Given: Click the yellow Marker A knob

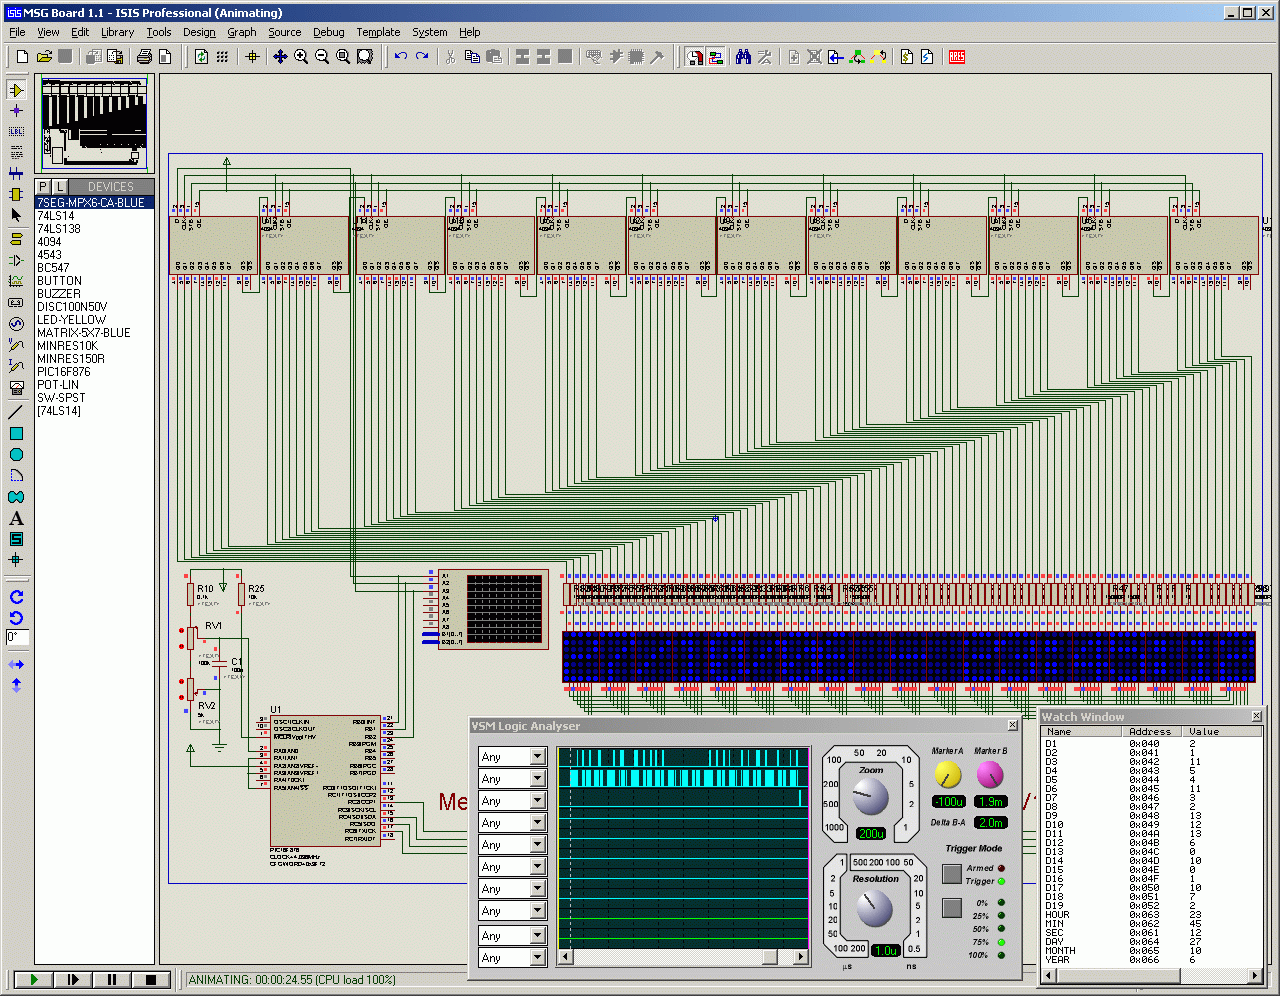Looking at the screenshot, I should (x=947, y=775).
